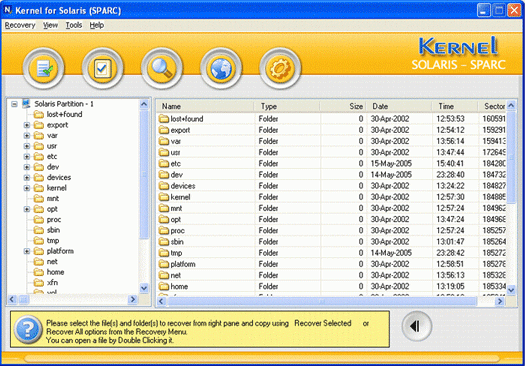This screenshot has height=366, width=525.
Task: Click tree pane scroll right arrow
Action: [x=133, y=299]
